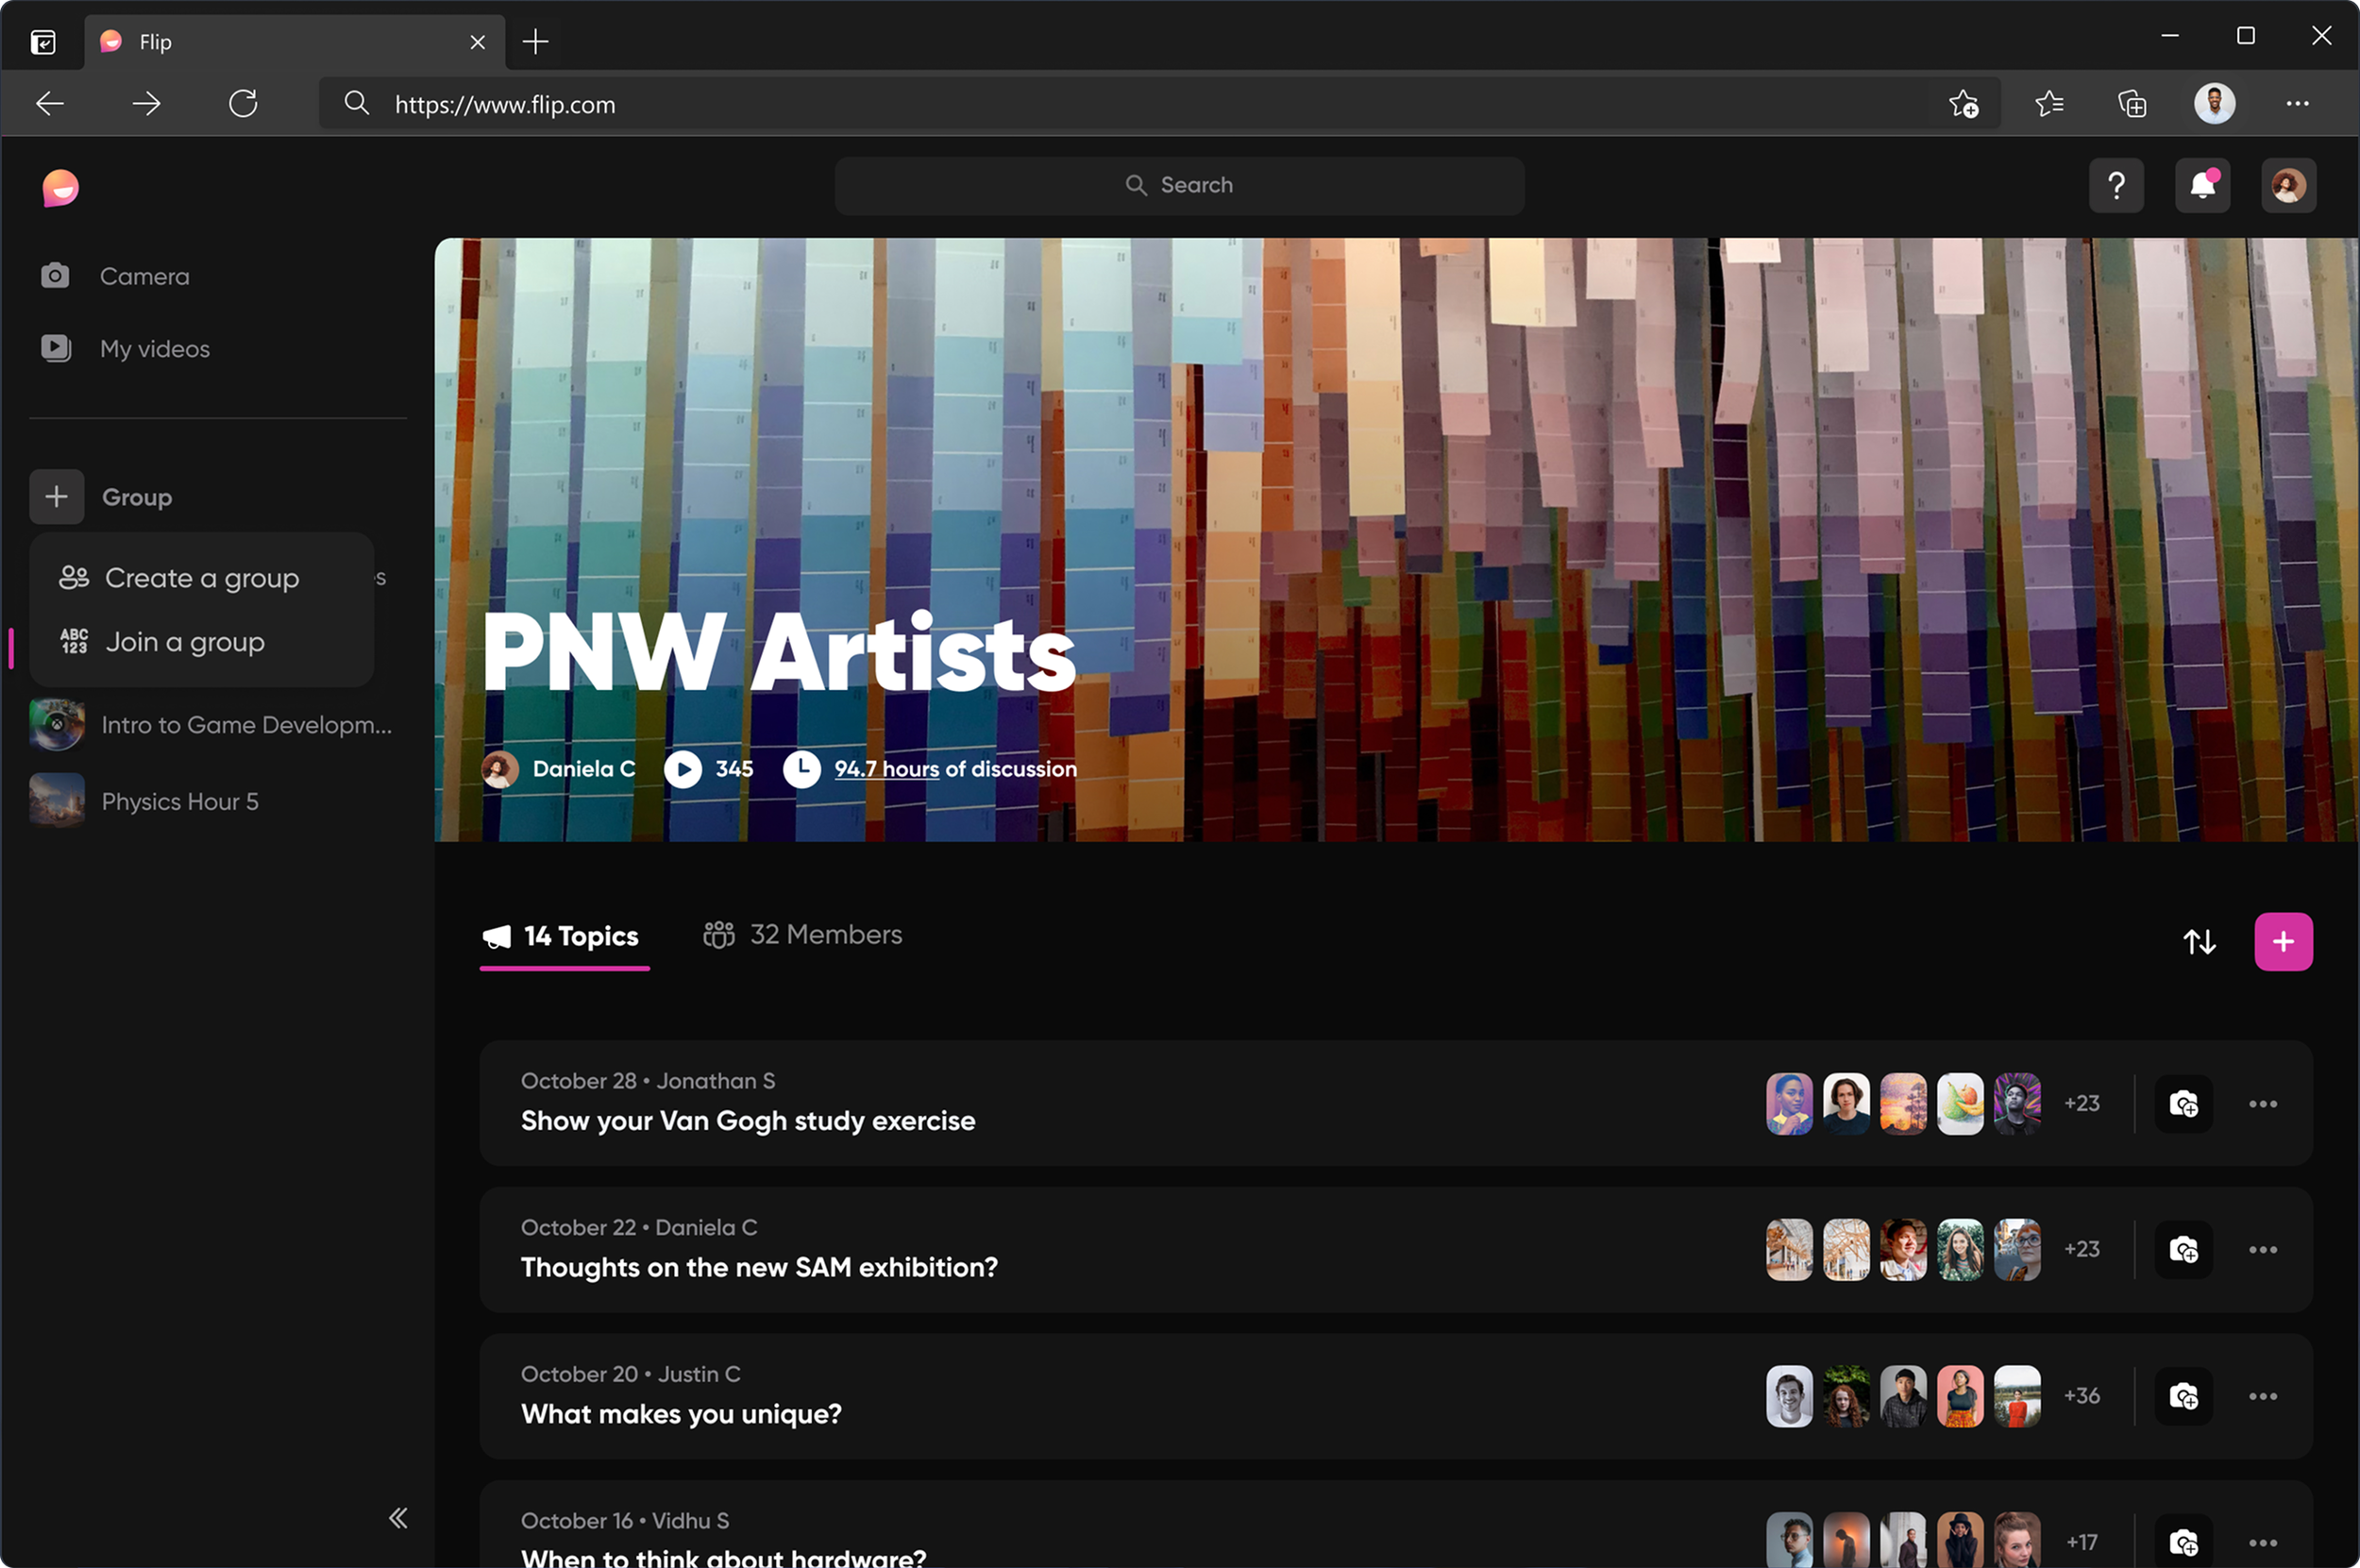Click the help question mark icon
The width and height of the screenshot is (2360, 1568).
2116,186
